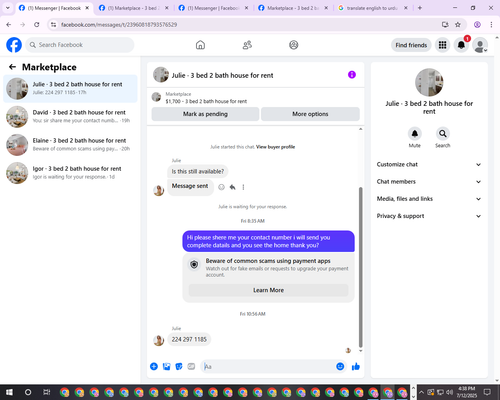Open the Home feed icon
Viewport: 500px width, 400px height.
(x=200, y=45)
